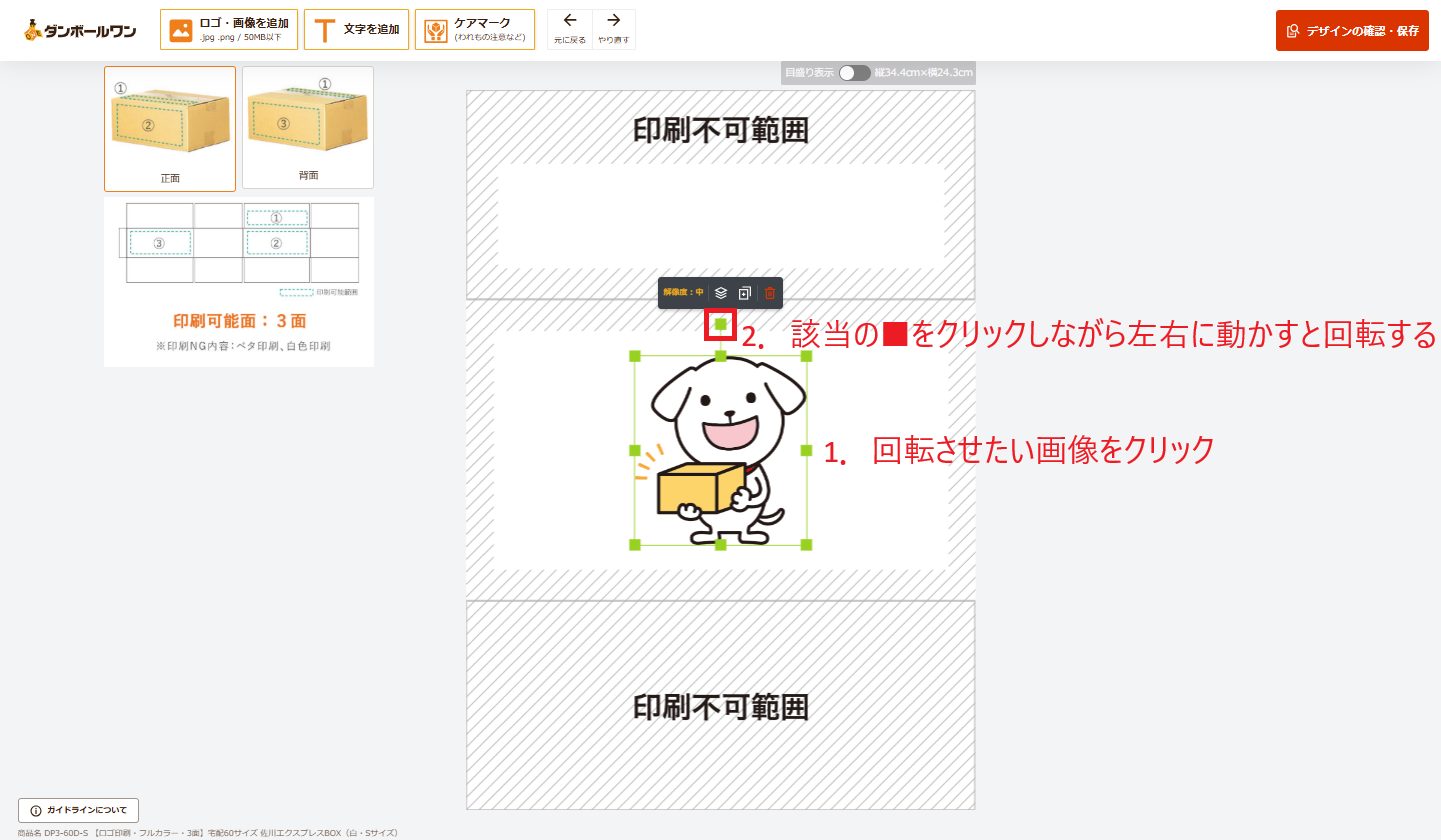This screenshot has width=1441, height=840.
Task: Click the bottom-middle green resize handle
Action: pyautogui.click(x=721, y=545)
